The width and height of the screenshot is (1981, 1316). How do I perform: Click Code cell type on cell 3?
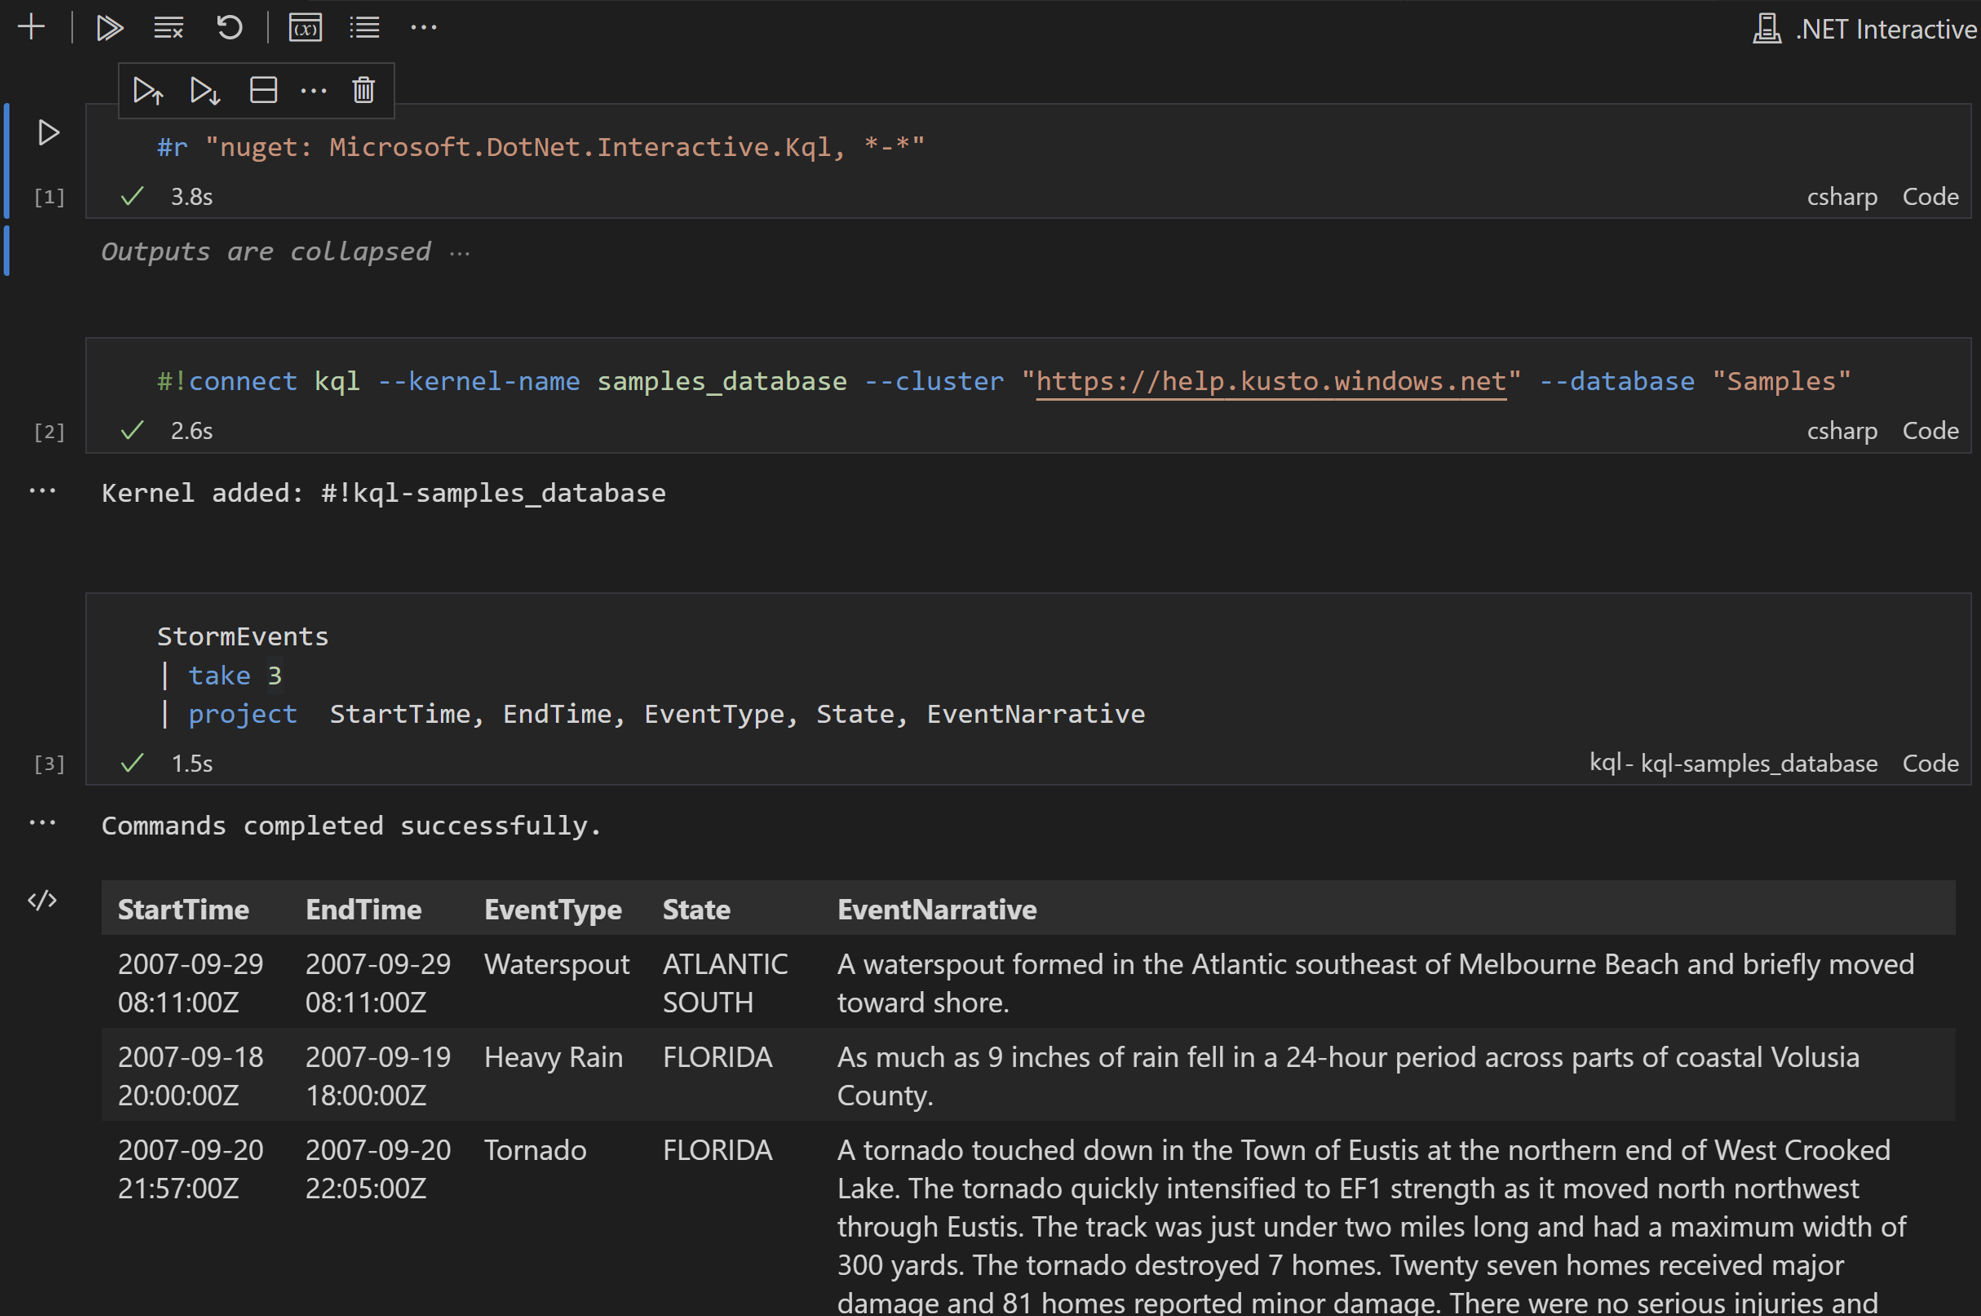coord(1929,763)
